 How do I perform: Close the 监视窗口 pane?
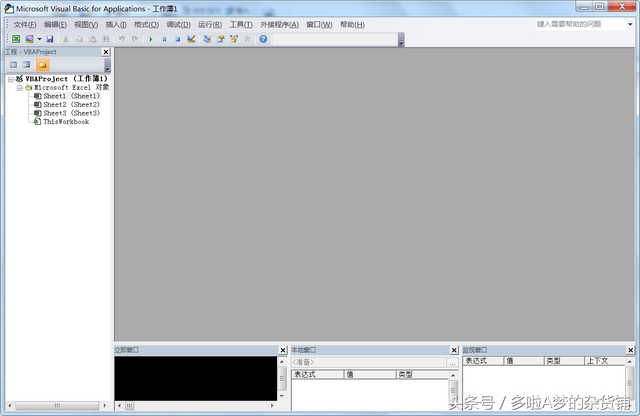pos(631,350)
